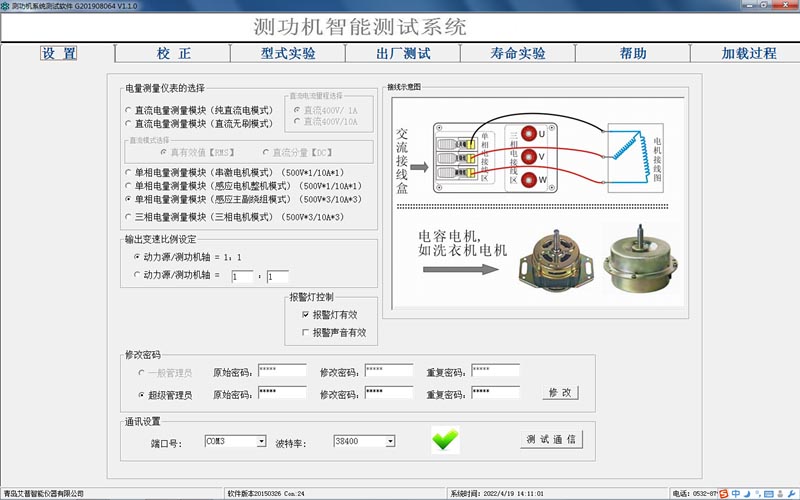800x500 pixels.
Task: Go to the 出厂测试 tab
Action: [x=403, y=54]
